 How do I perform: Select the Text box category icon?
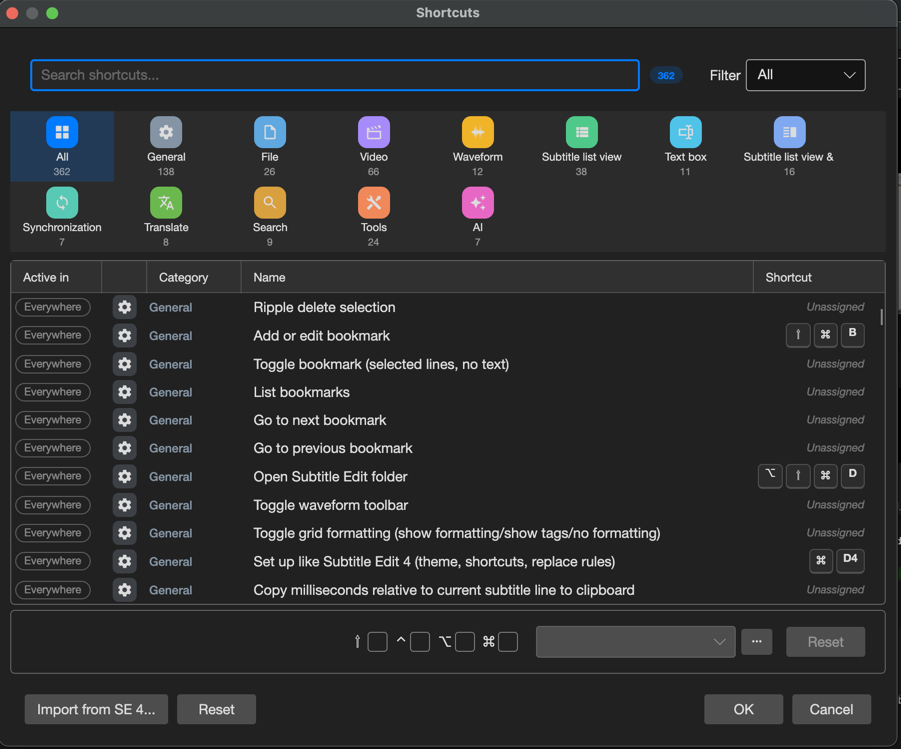pos(686,132)
